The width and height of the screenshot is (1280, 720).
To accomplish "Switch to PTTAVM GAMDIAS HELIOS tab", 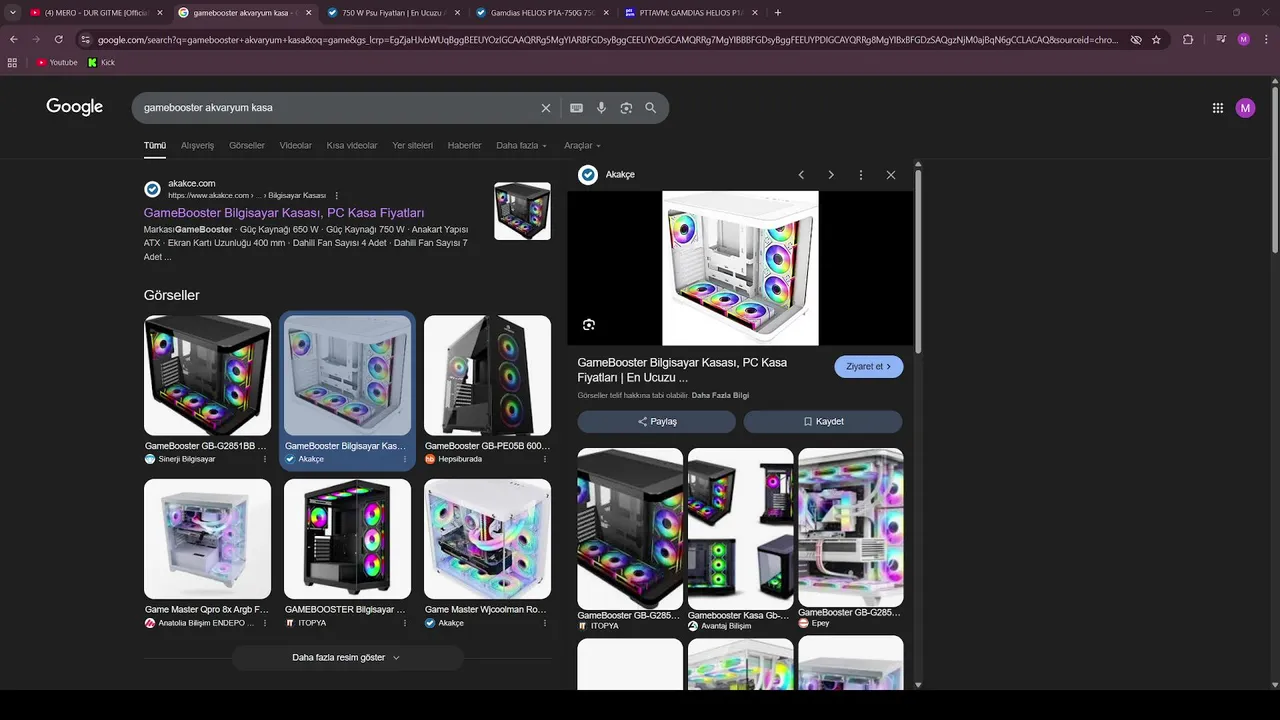I will tap(690, 12).
